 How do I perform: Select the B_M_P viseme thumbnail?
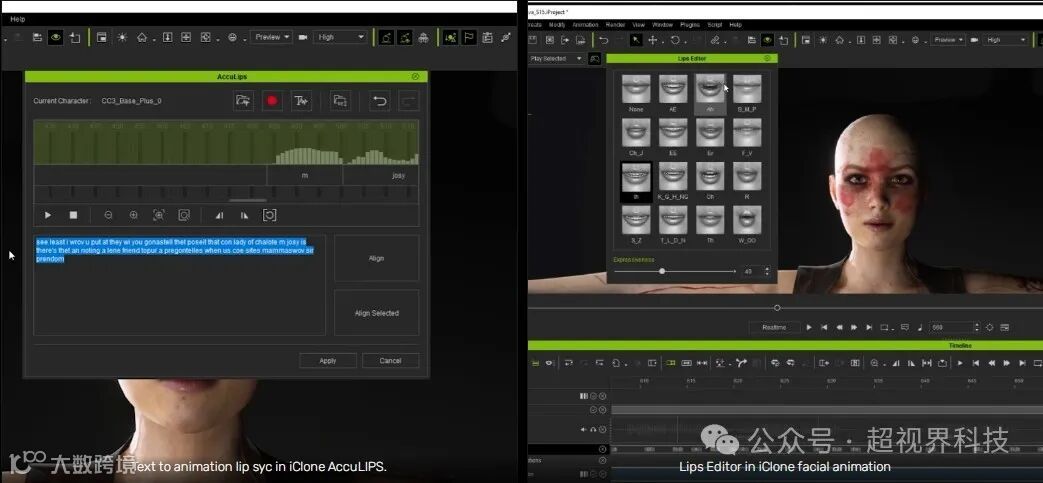pos(747,88)
